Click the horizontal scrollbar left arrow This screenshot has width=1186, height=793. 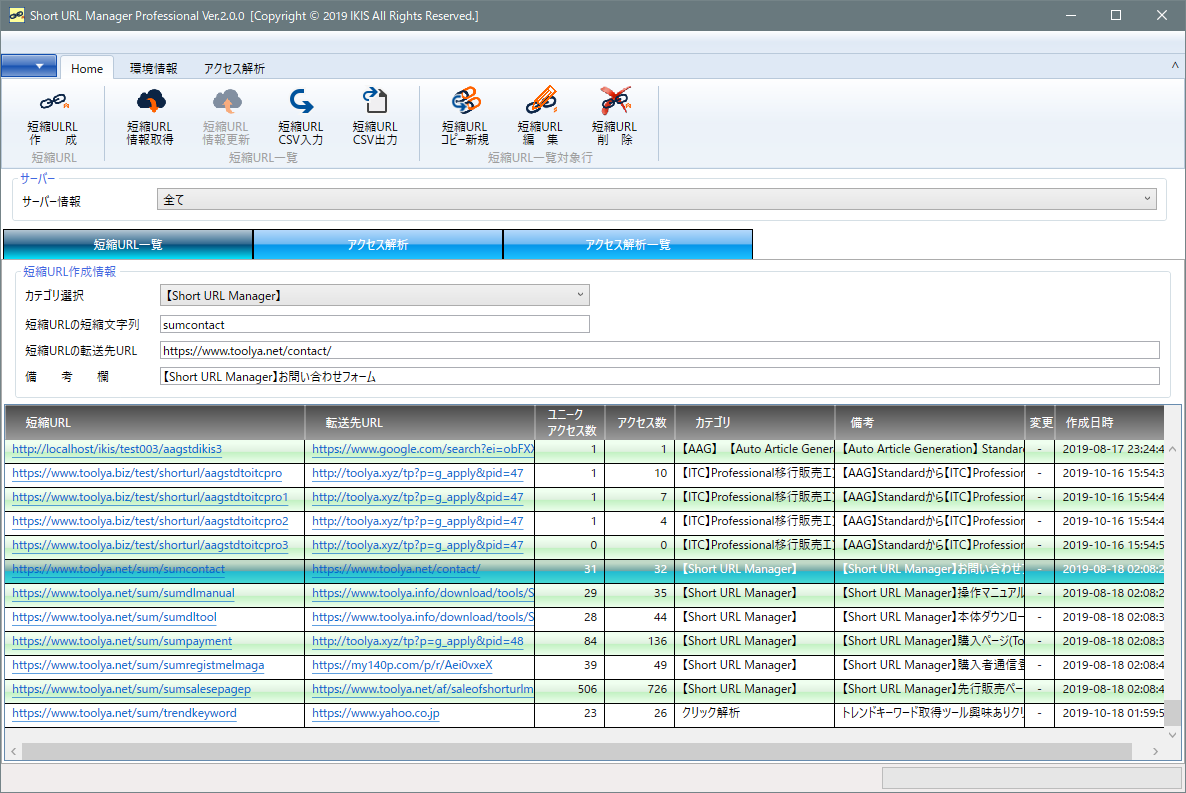coord(14,751)
